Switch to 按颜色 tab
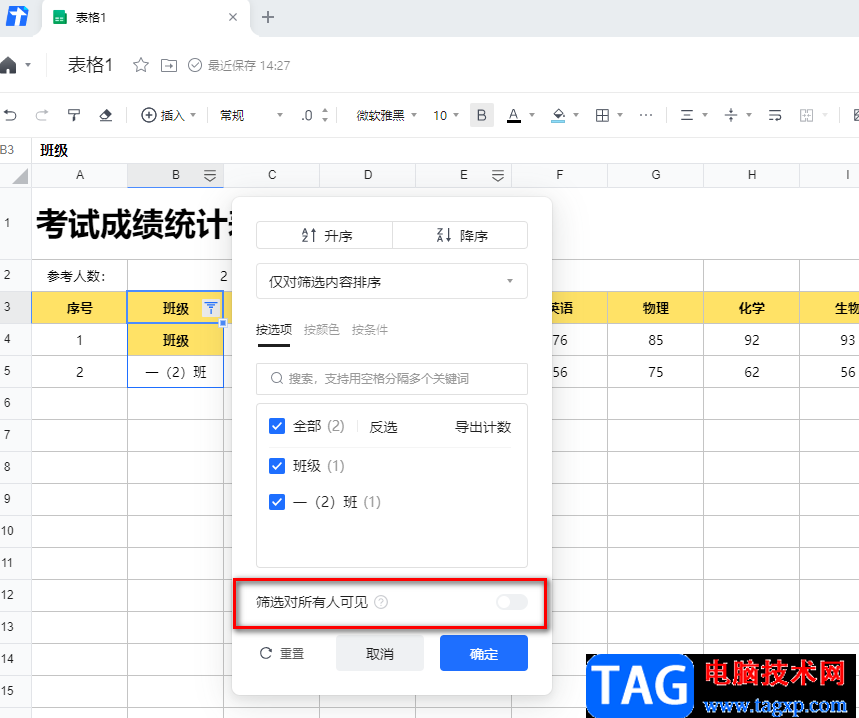This screenshot has width=859, height=718. [x=322, y=330]
